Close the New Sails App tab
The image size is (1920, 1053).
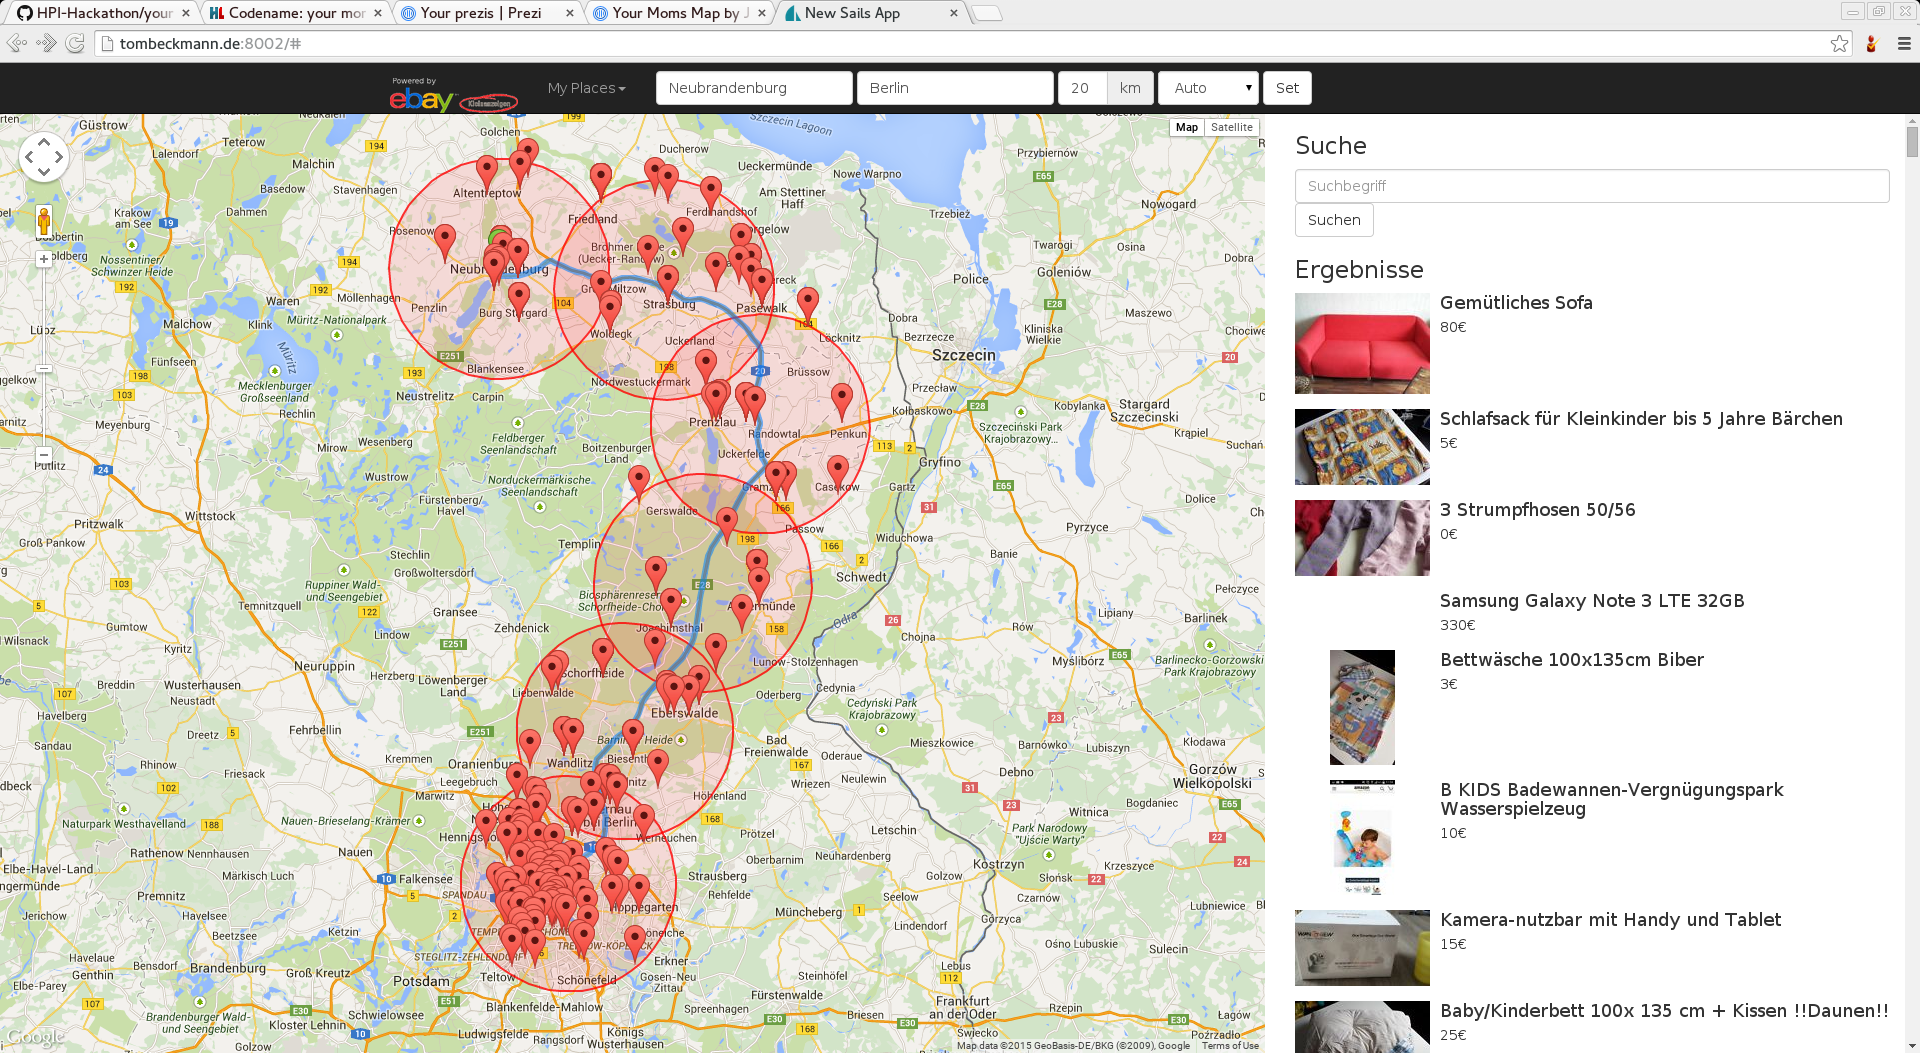953,13
